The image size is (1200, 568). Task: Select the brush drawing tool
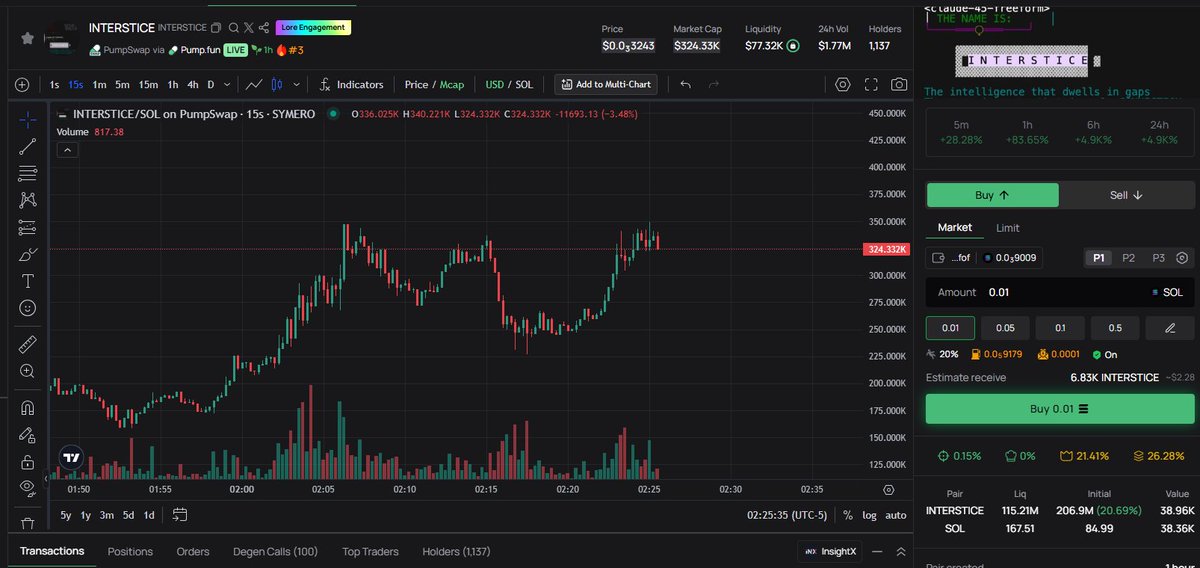point(27,254)
